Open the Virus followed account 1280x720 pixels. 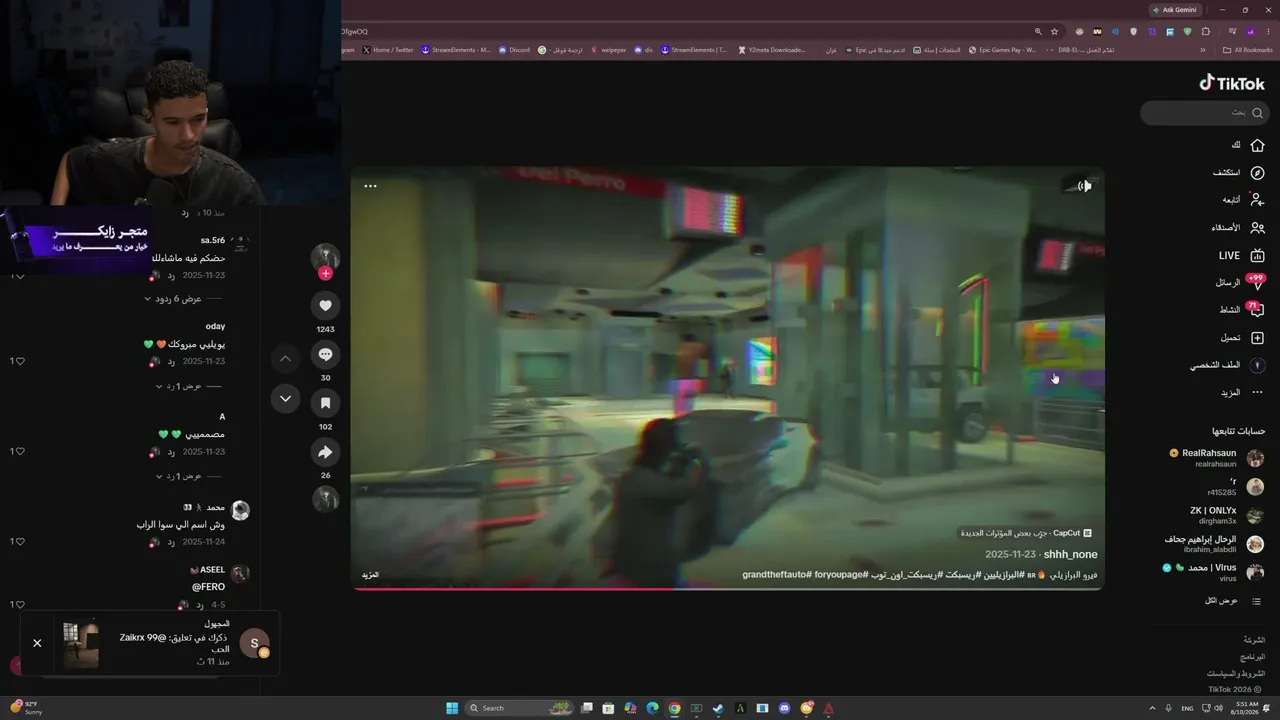point(1213,572)
